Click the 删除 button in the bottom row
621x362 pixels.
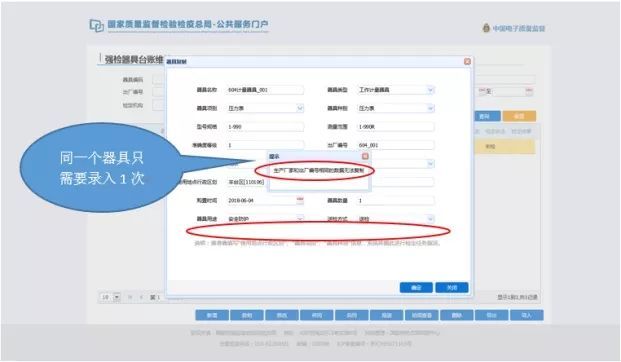(457, 315)
